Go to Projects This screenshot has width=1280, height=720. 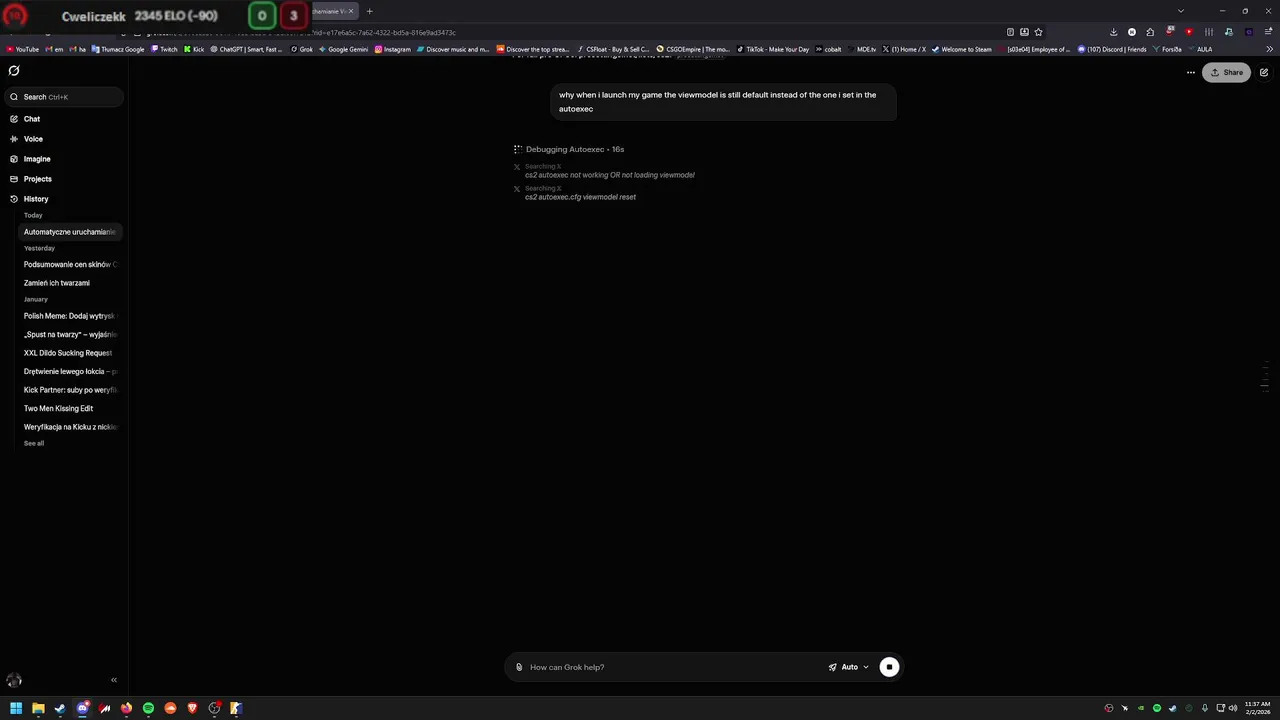tap(38, 179)
